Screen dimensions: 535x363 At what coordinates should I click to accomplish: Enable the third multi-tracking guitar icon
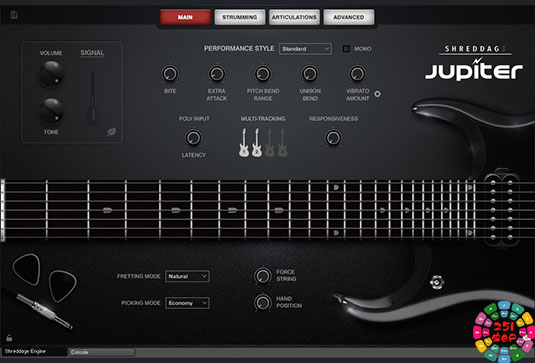(270, 143)
